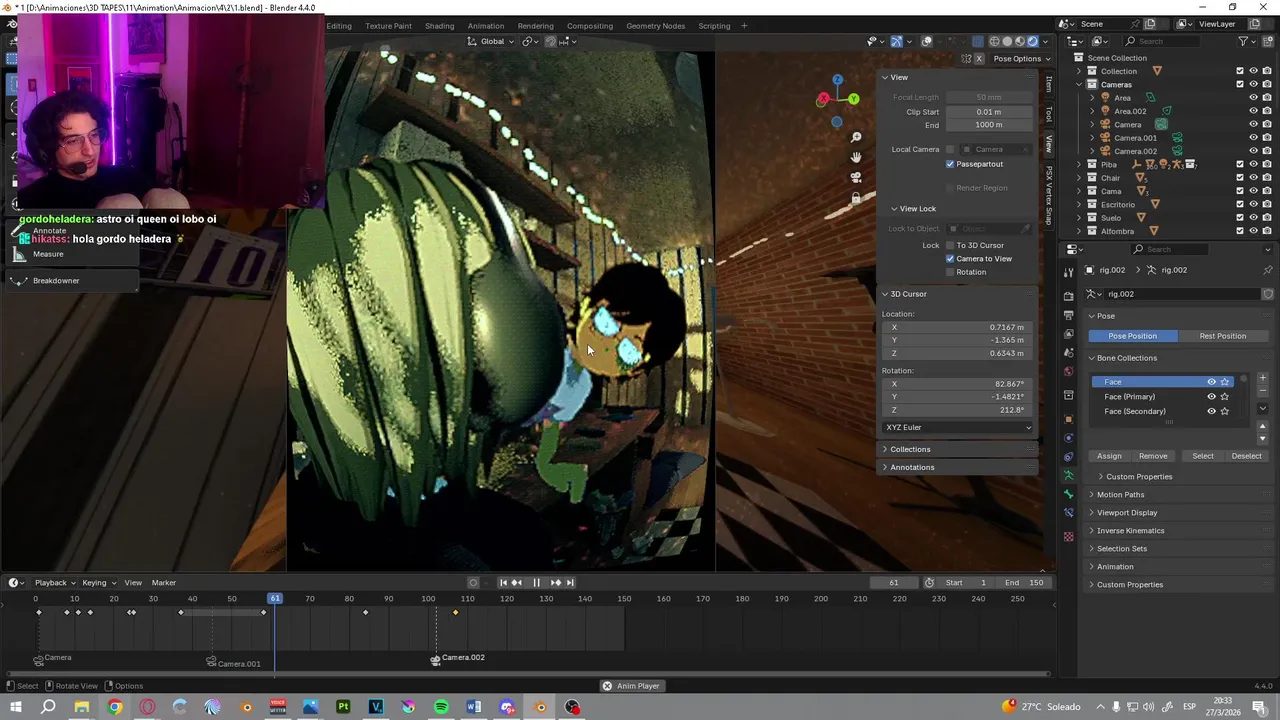Open Spotify from the Windows taskbar
The image size is (1280, 720).
[441, 707]
